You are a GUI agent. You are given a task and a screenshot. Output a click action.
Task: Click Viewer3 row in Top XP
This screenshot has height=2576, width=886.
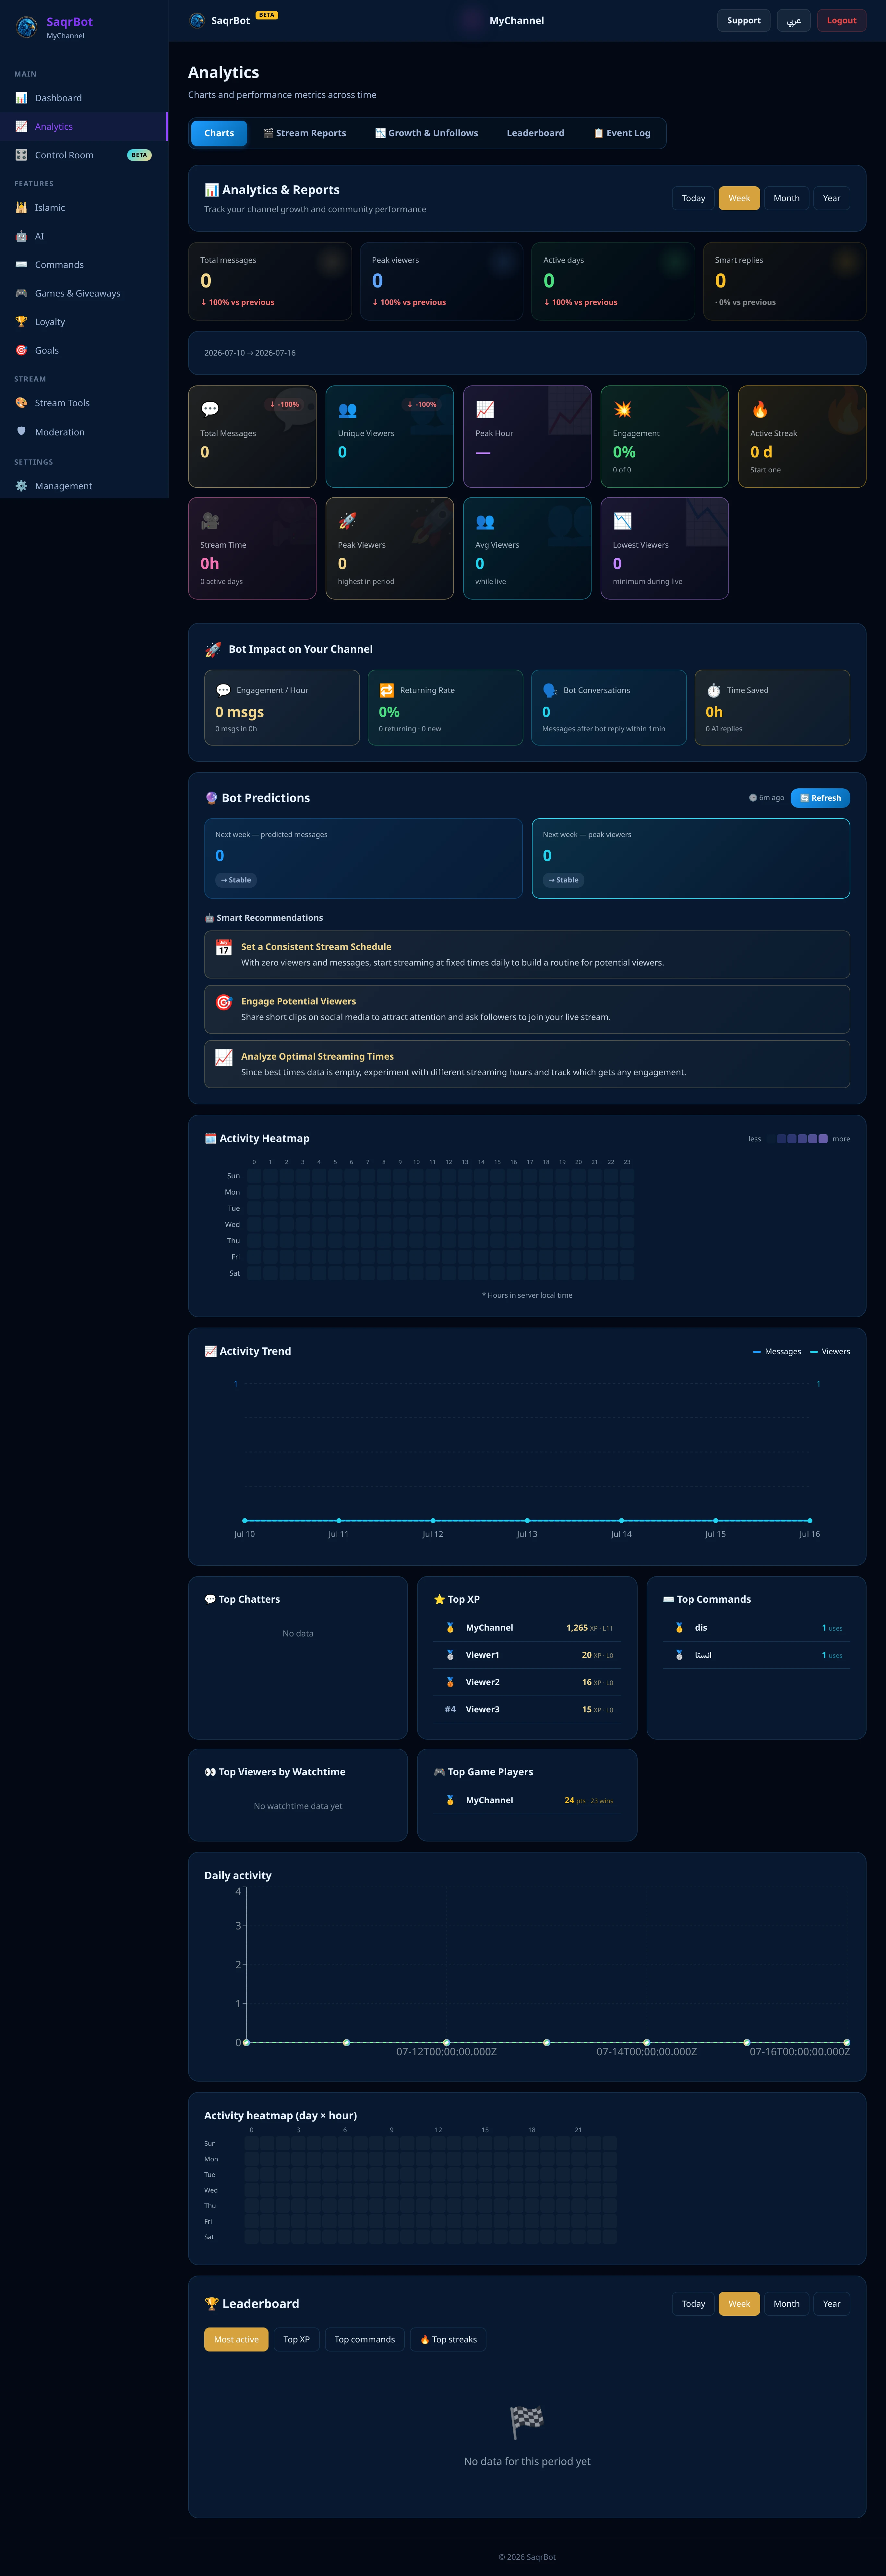tap(527, 1709)
